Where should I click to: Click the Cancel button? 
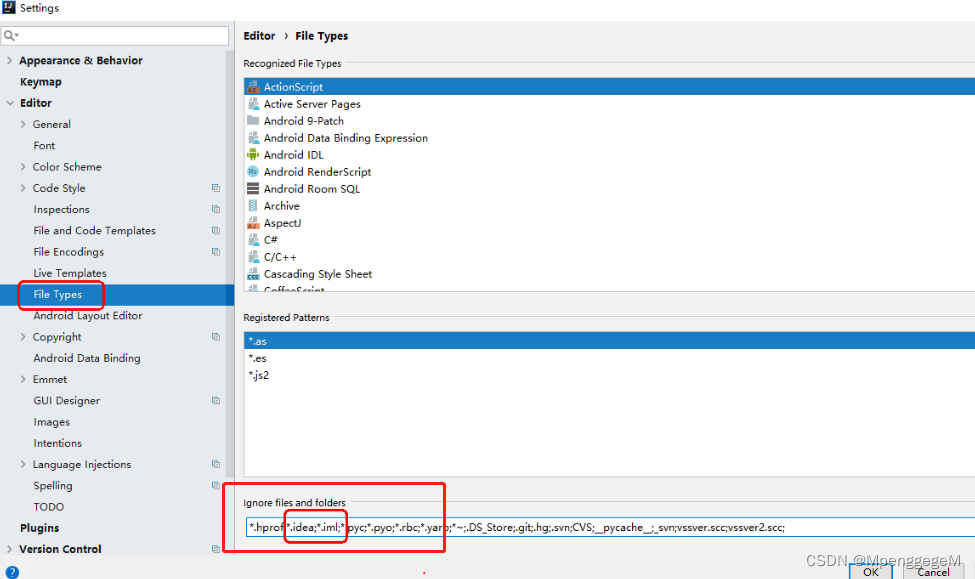[933, 572]
